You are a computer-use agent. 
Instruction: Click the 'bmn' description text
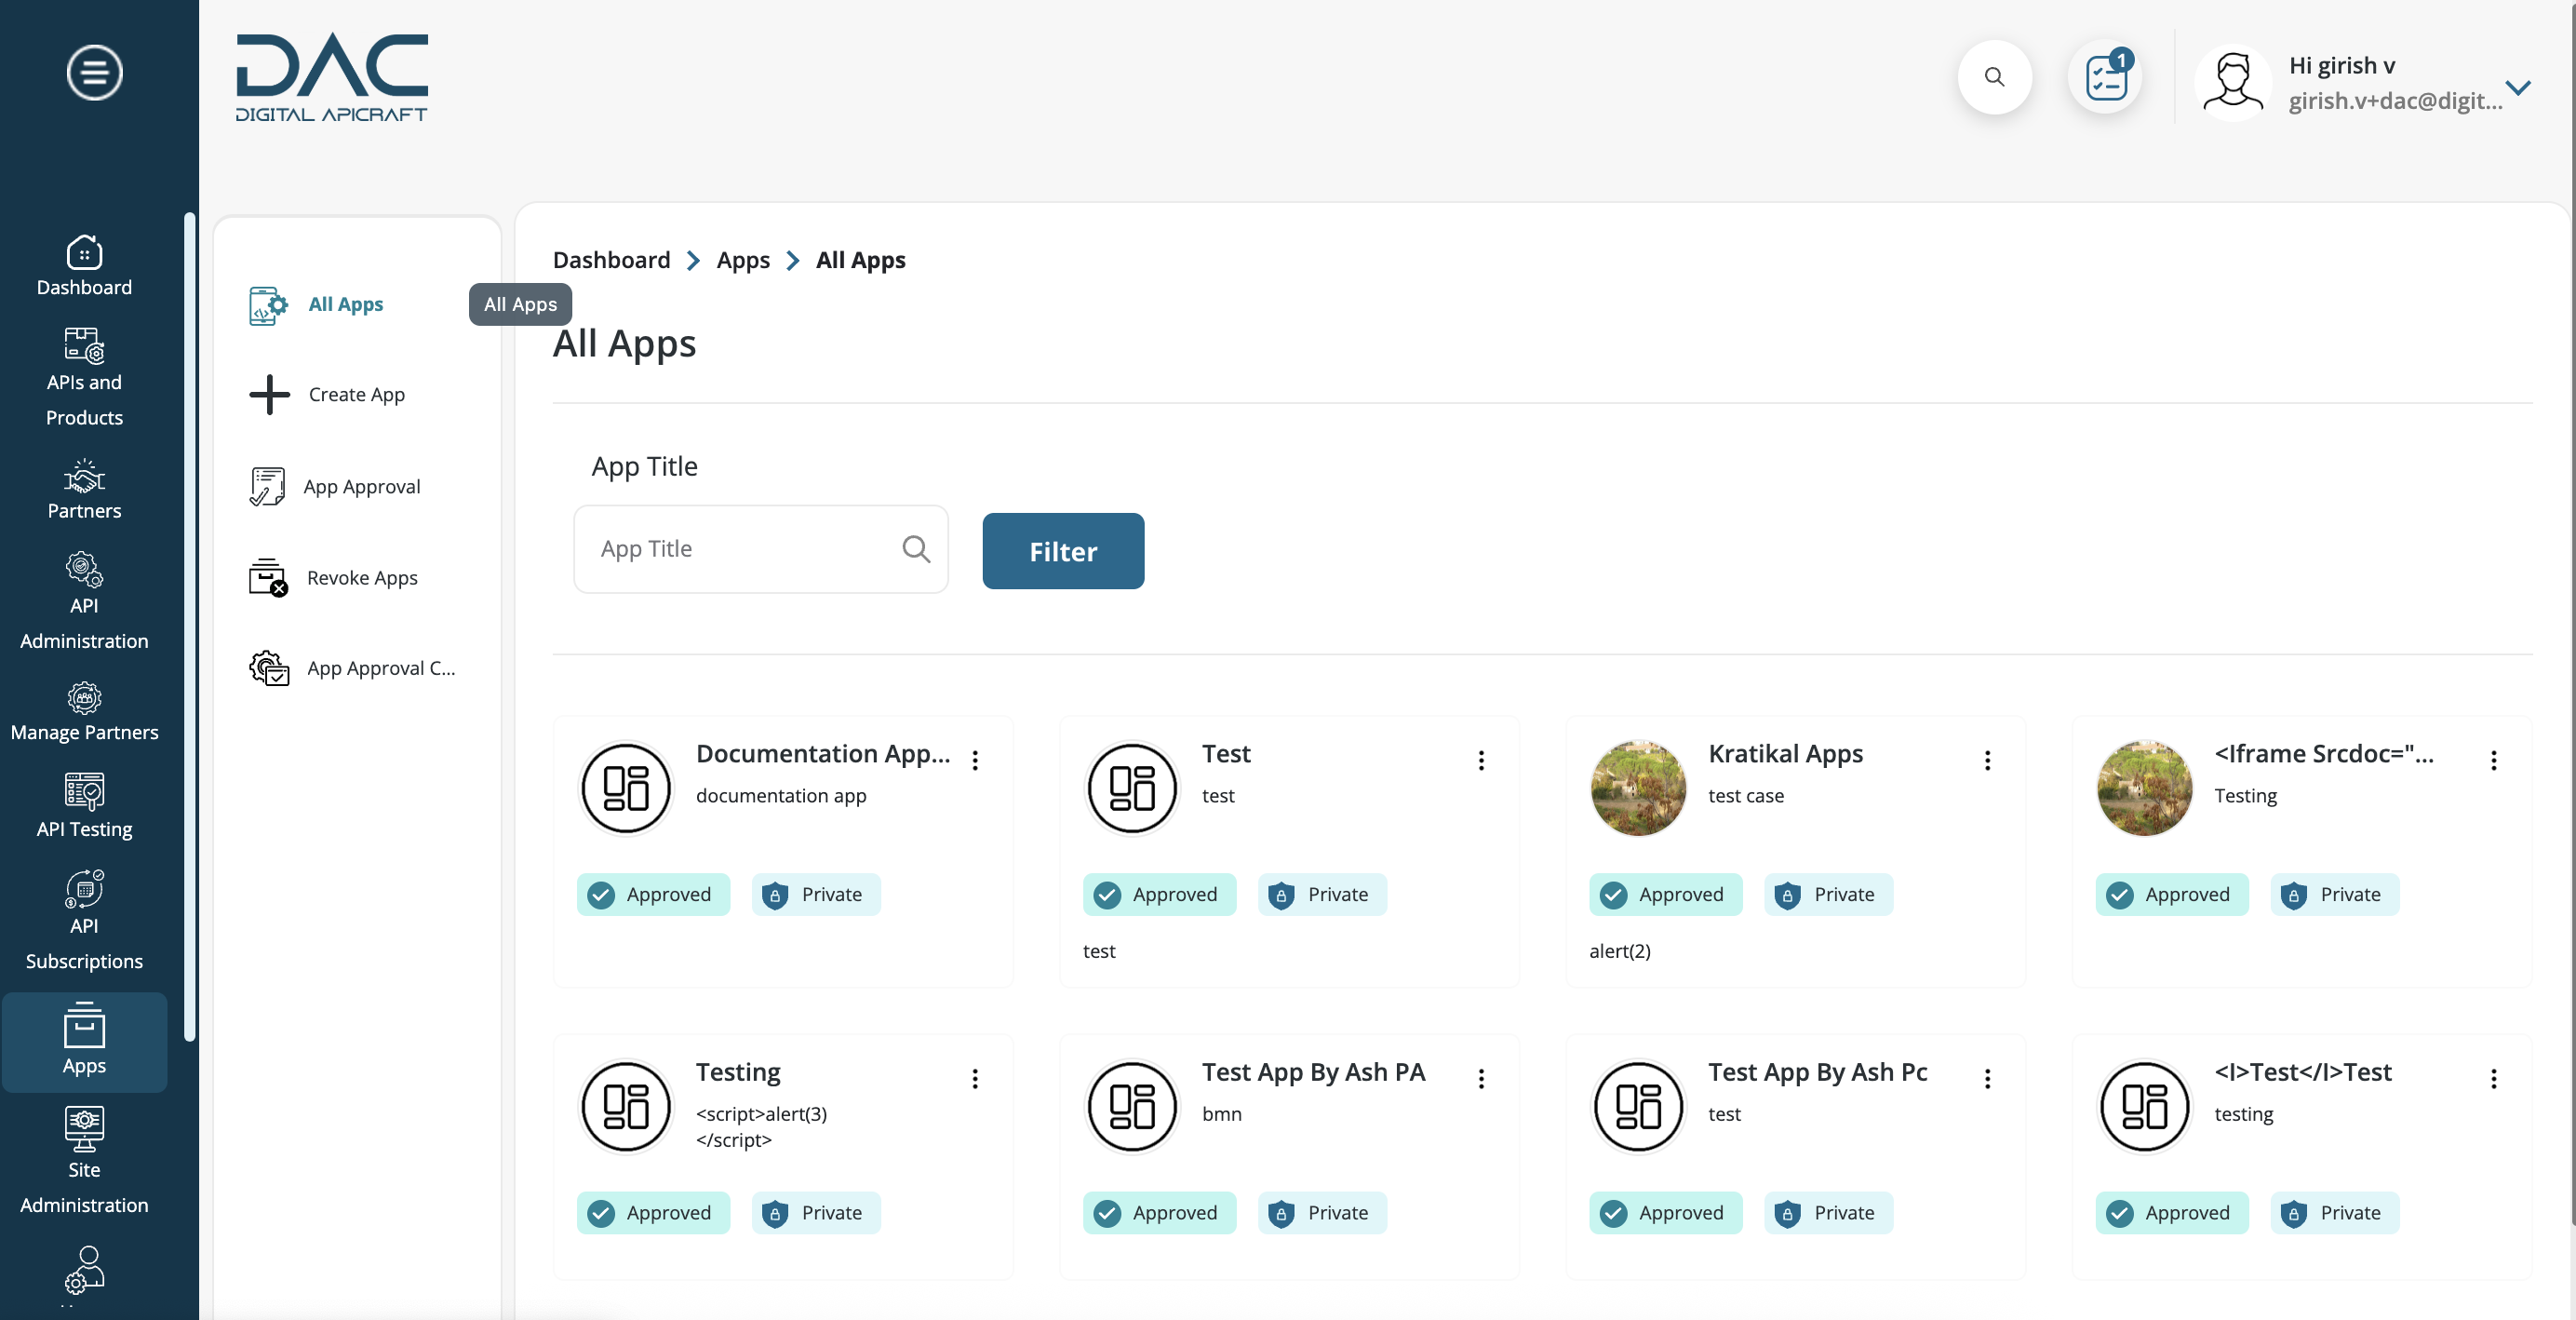click(x=1221, y=1113)
